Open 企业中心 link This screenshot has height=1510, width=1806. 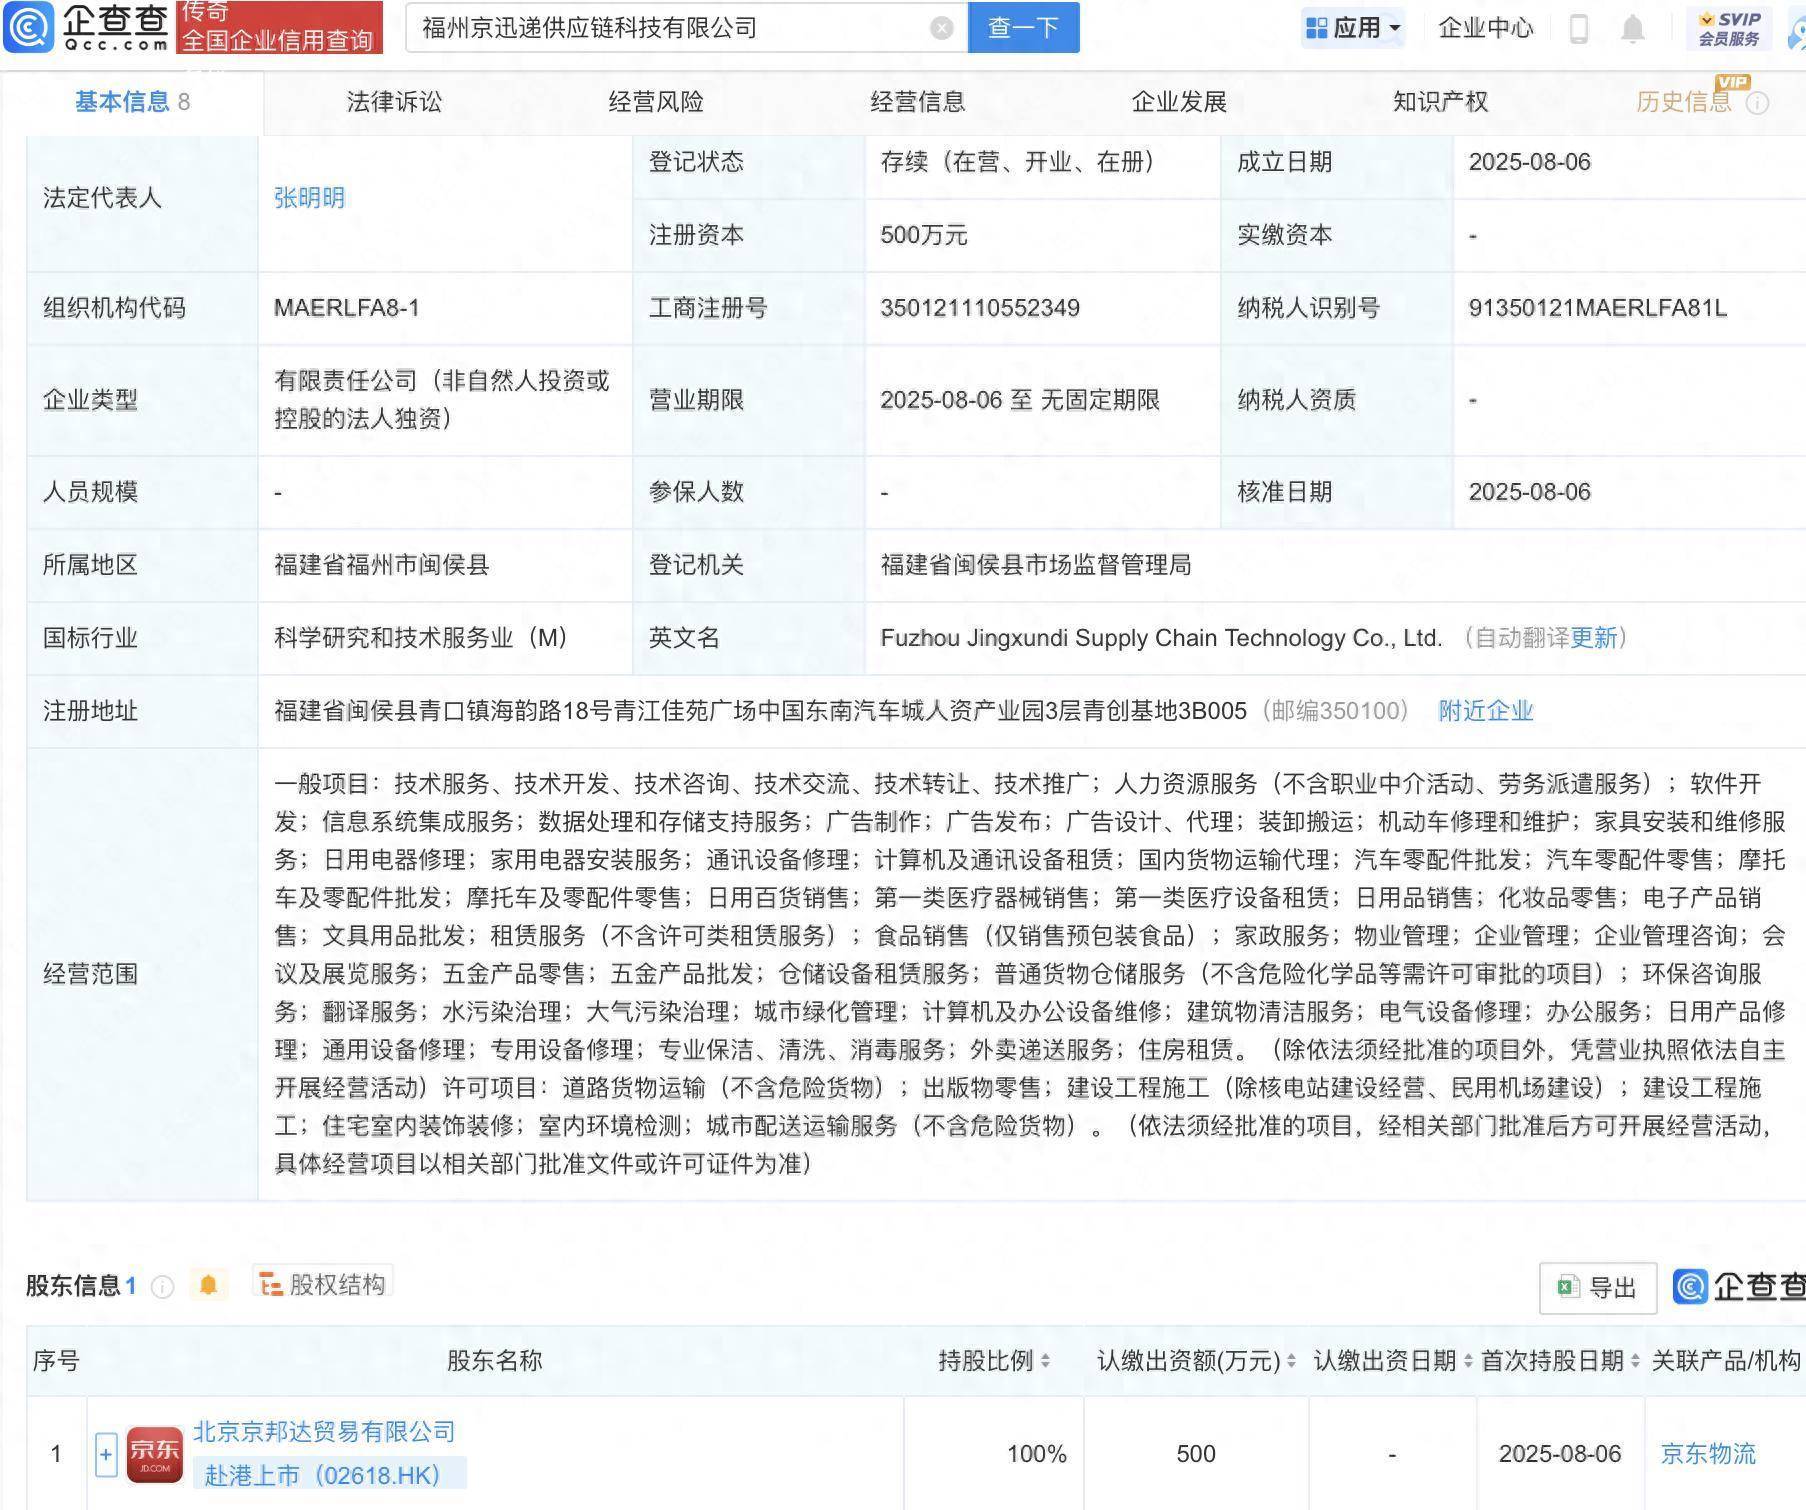click(1486, 28)
